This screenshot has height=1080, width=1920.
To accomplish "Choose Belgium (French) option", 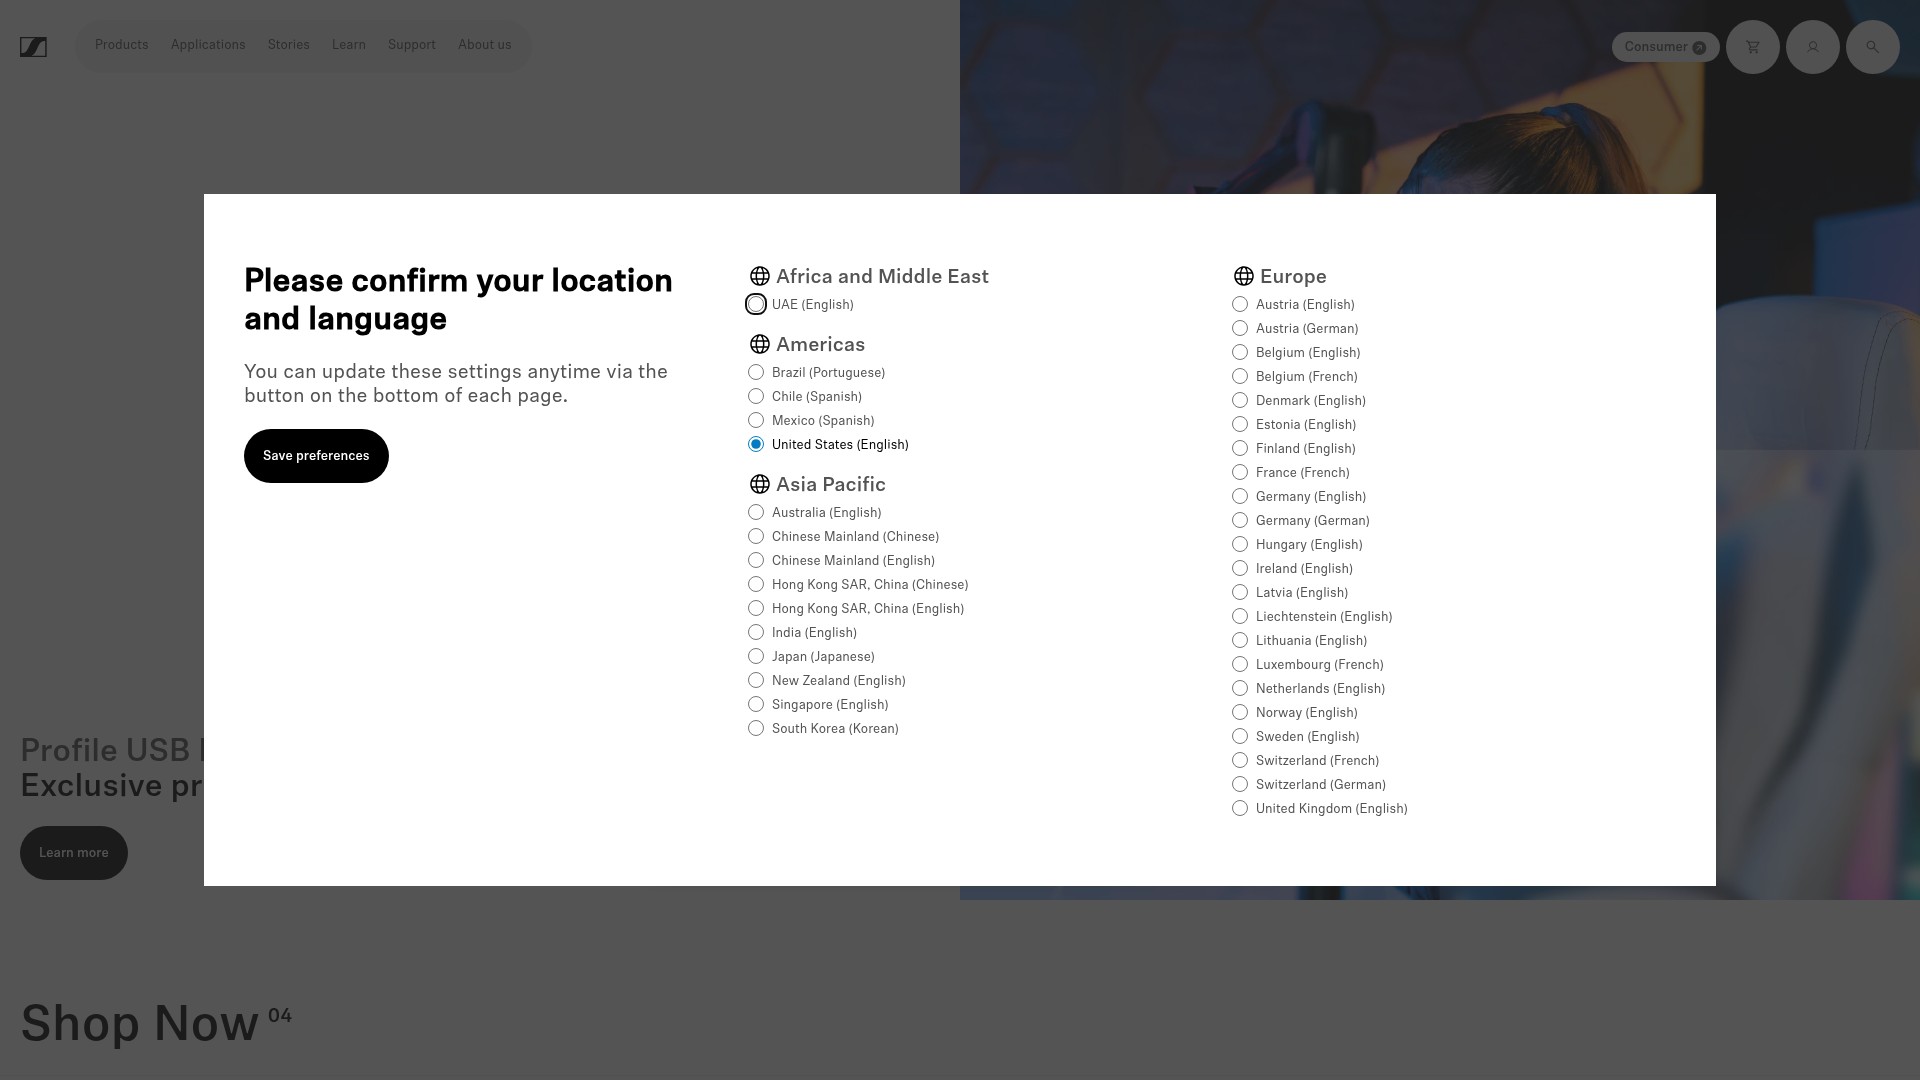I will (1240, 376).
